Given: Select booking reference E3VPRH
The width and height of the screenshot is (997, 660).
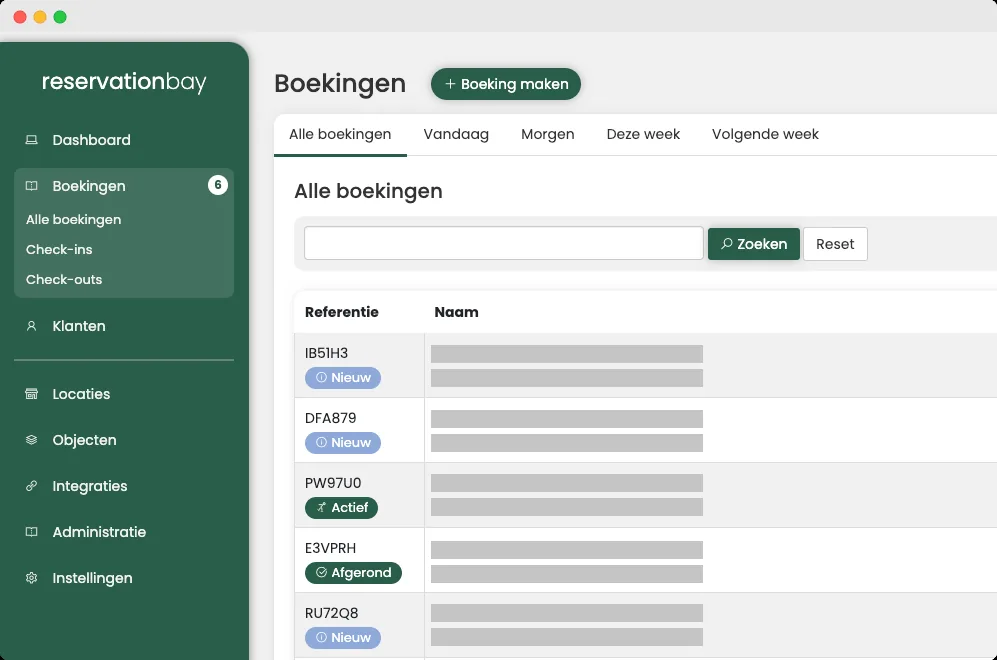Looking at the screenshot, I should 331,548.
